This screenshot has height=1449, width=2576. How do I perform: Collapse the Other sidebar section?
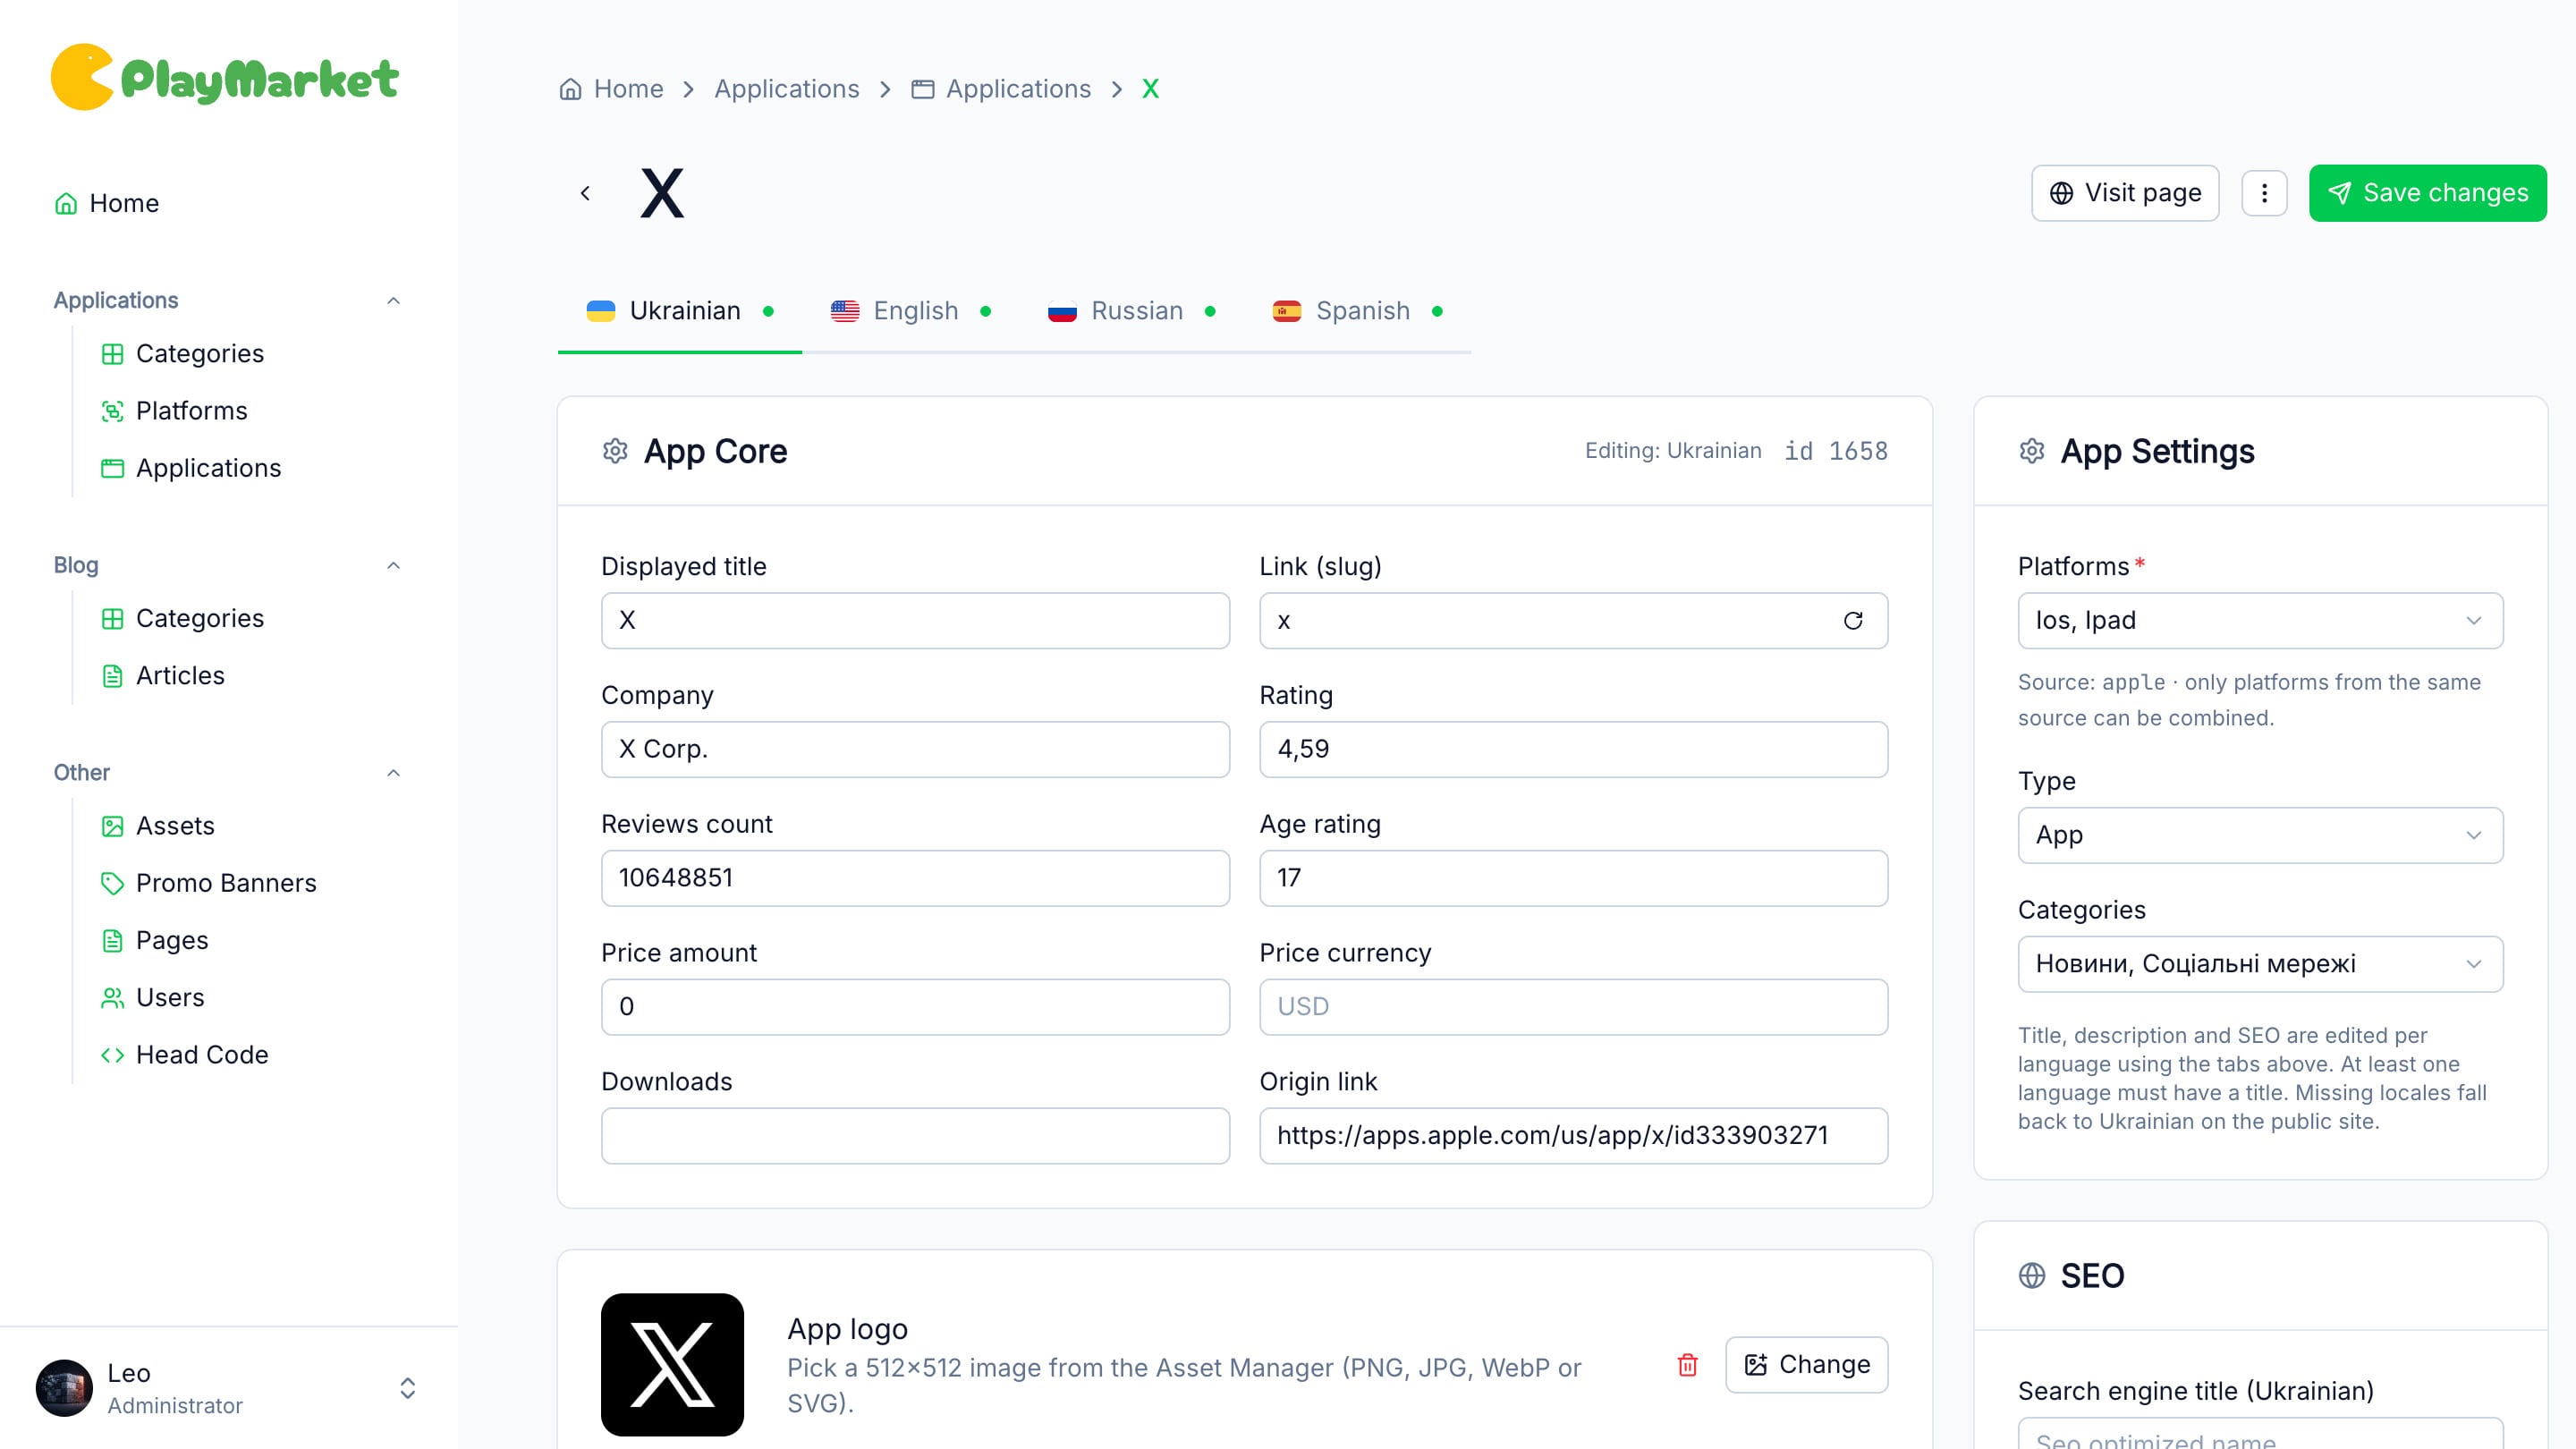(393, 773)
